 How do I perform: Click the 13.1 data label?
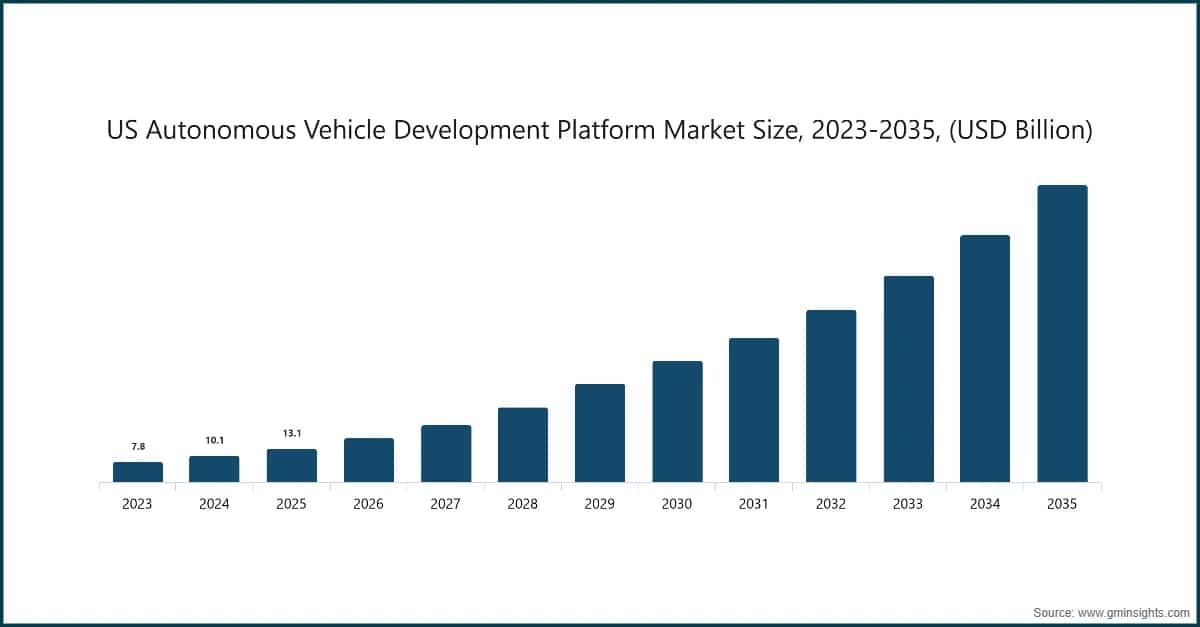click(291, 432)
